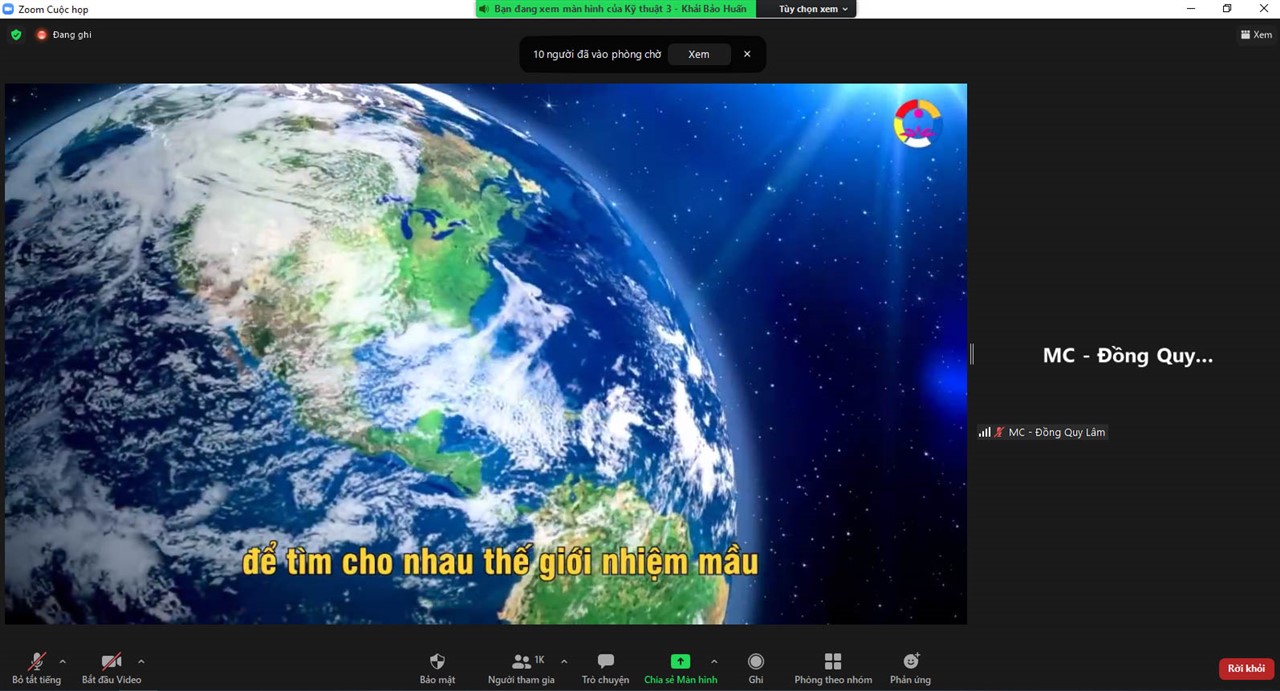This screenshot has height=691, width=1280.
Task: Open Phòng theo nhóm breakout rooms
Action: coord(833,669)
